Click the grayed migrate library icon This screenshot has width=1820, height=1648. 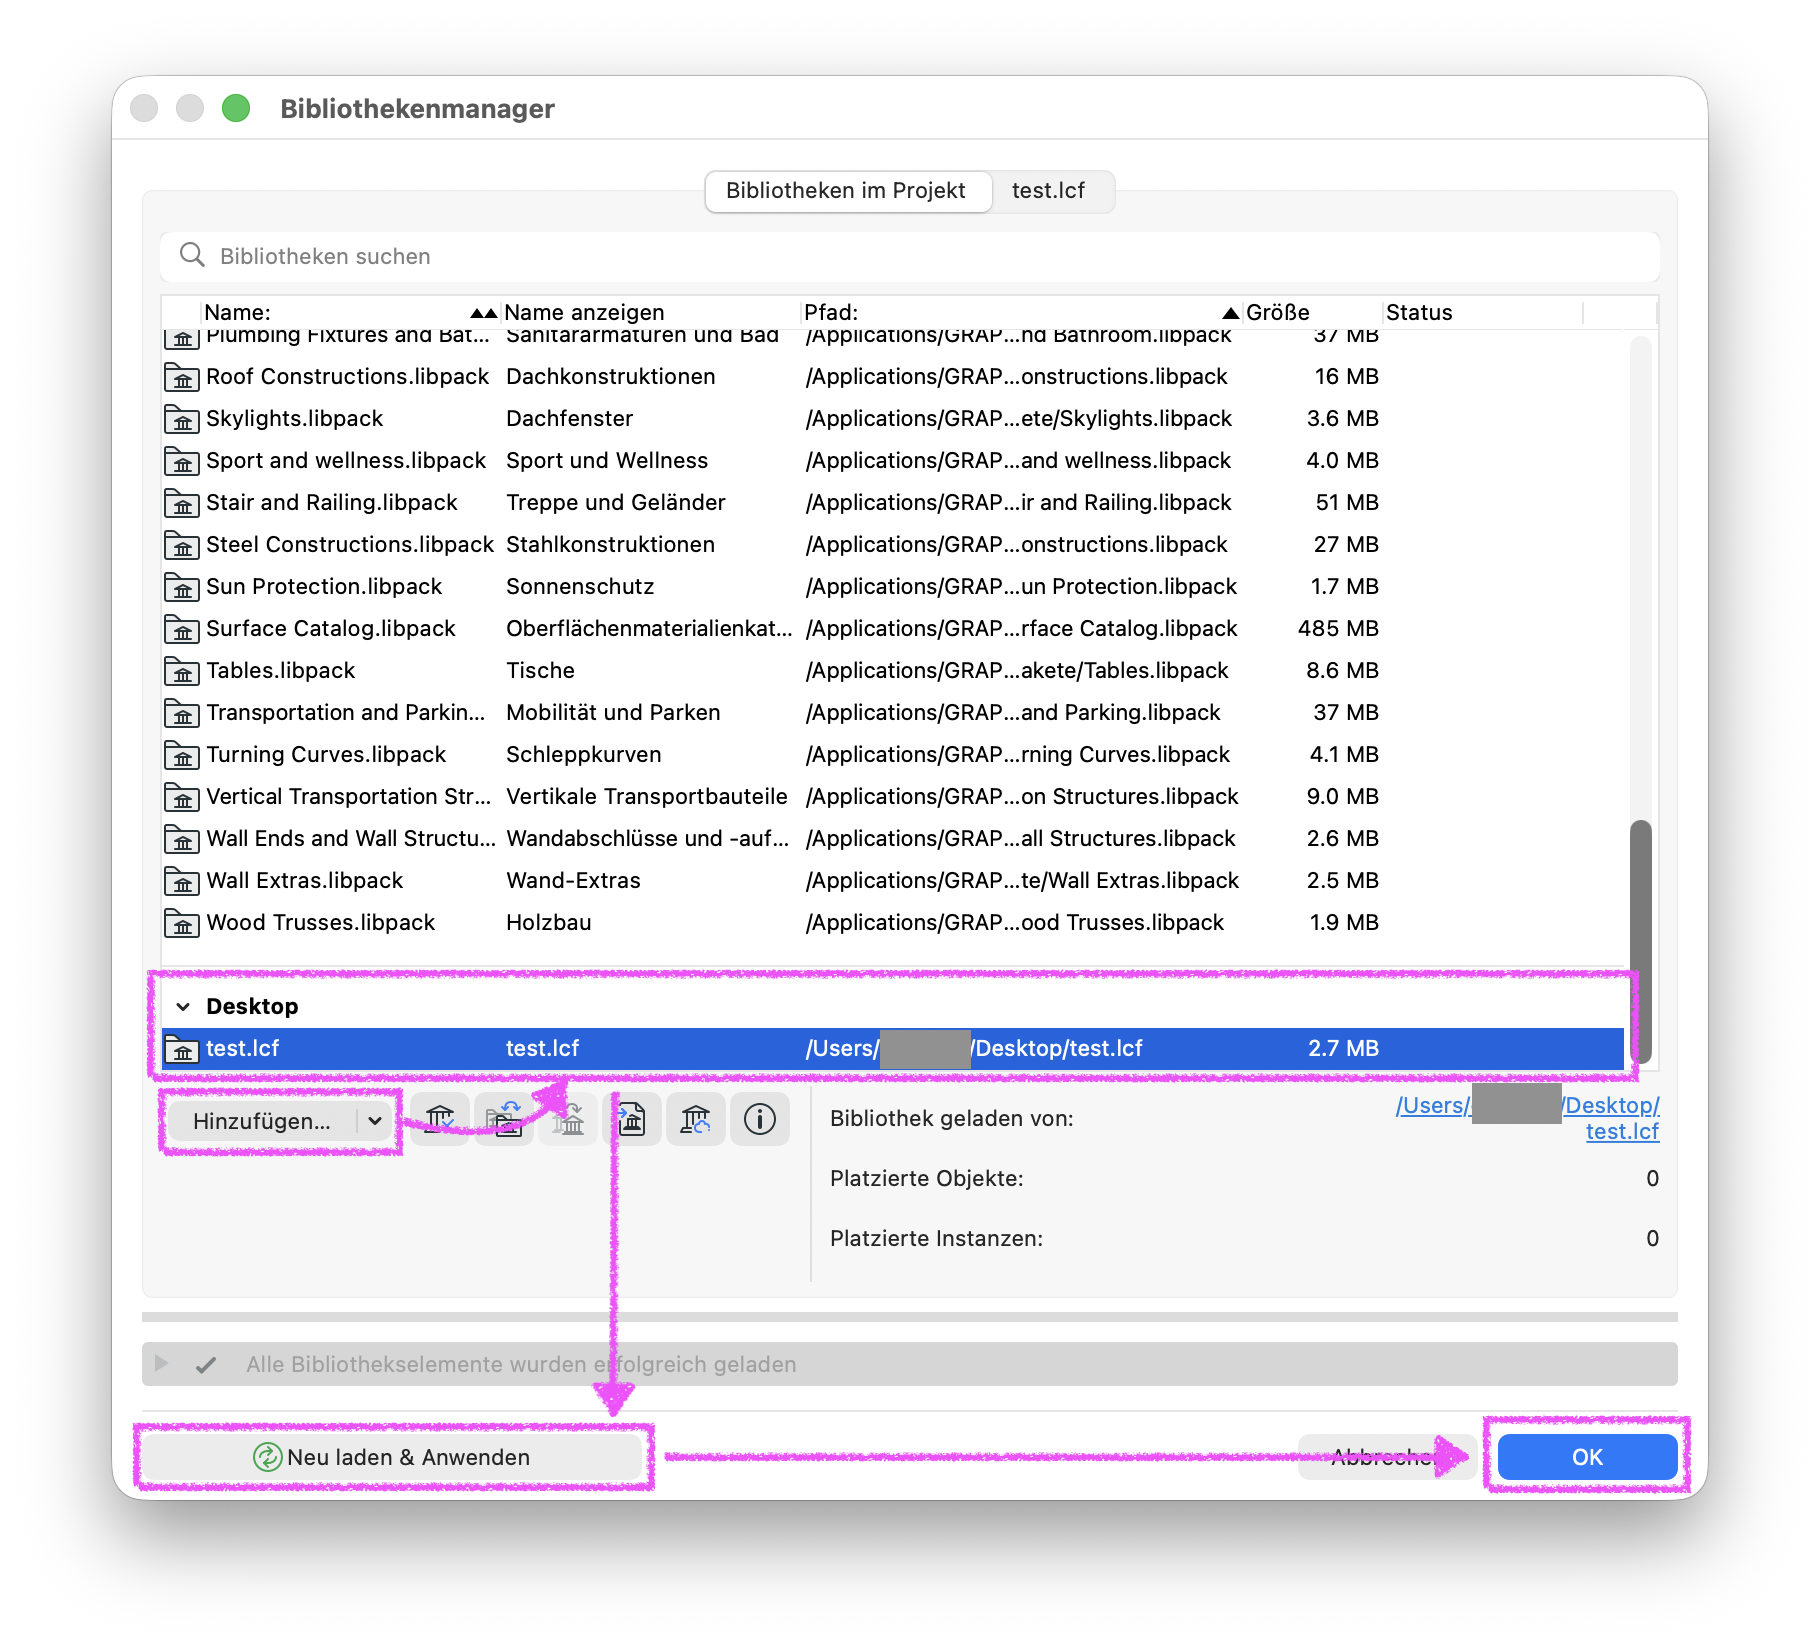[568, 1119]
